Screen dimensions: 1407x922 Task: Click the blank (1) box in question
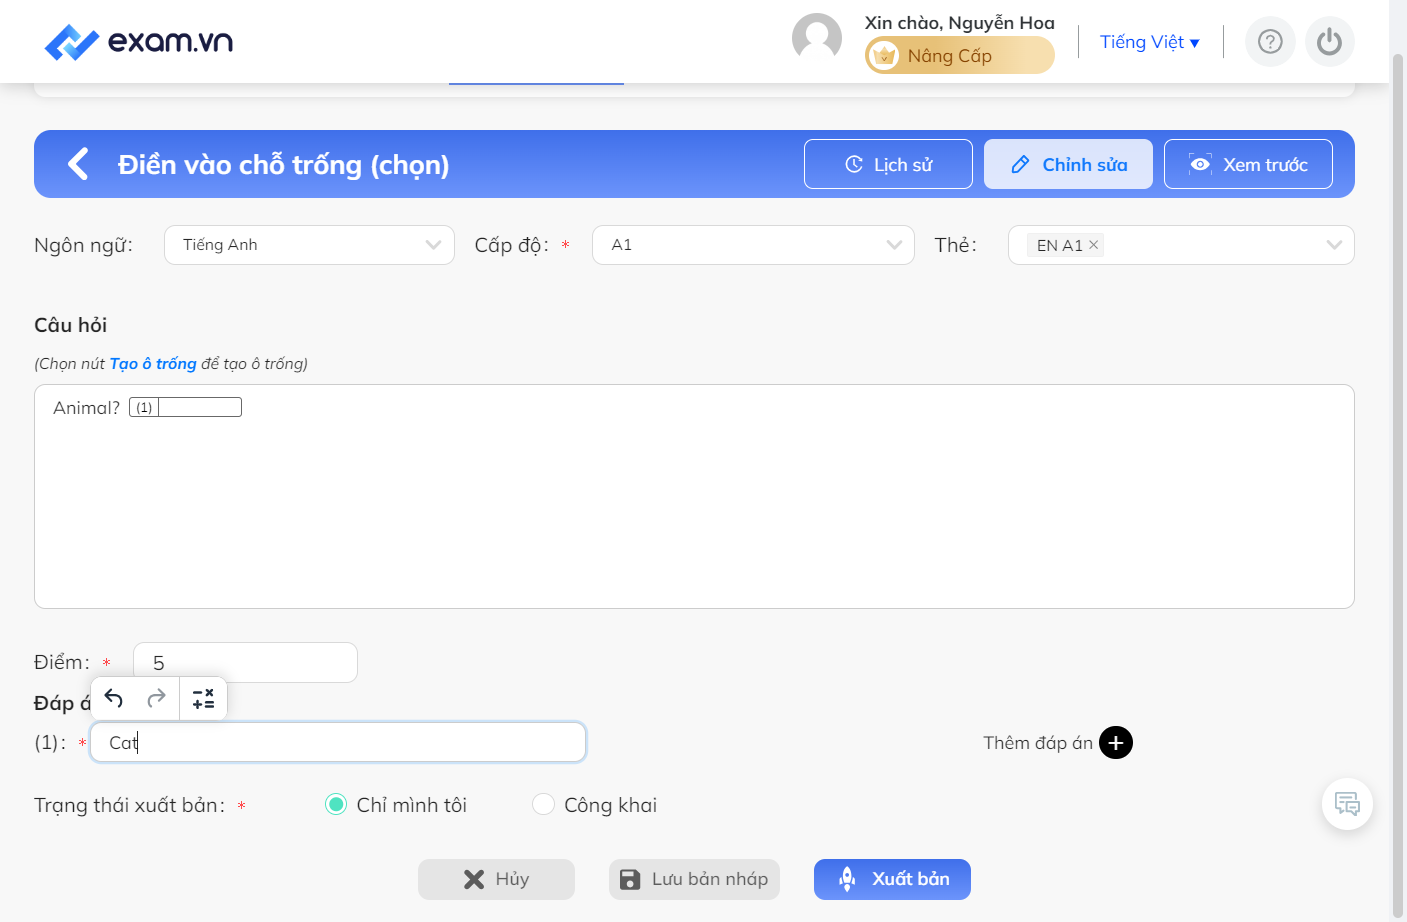pyautogui.click(x=185, y=407)
